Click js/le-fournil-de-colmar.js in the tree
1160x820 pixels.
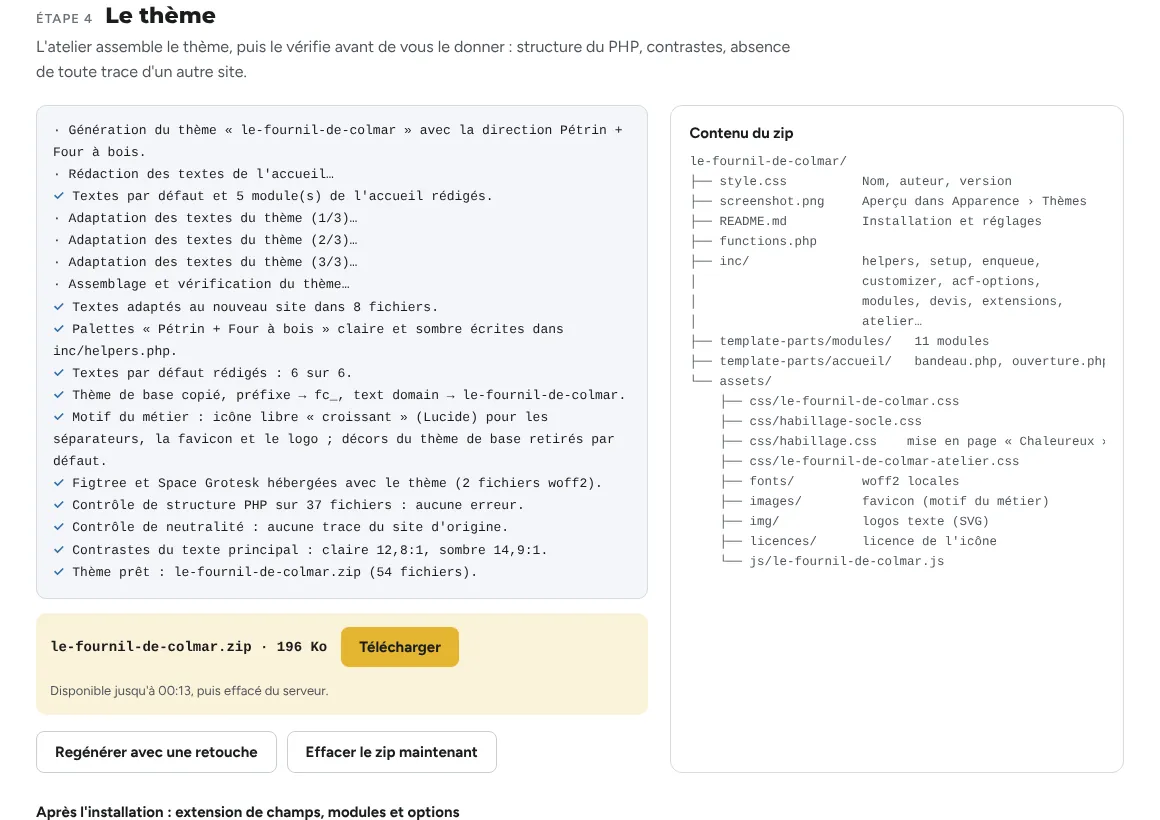[x=846, y=561]
